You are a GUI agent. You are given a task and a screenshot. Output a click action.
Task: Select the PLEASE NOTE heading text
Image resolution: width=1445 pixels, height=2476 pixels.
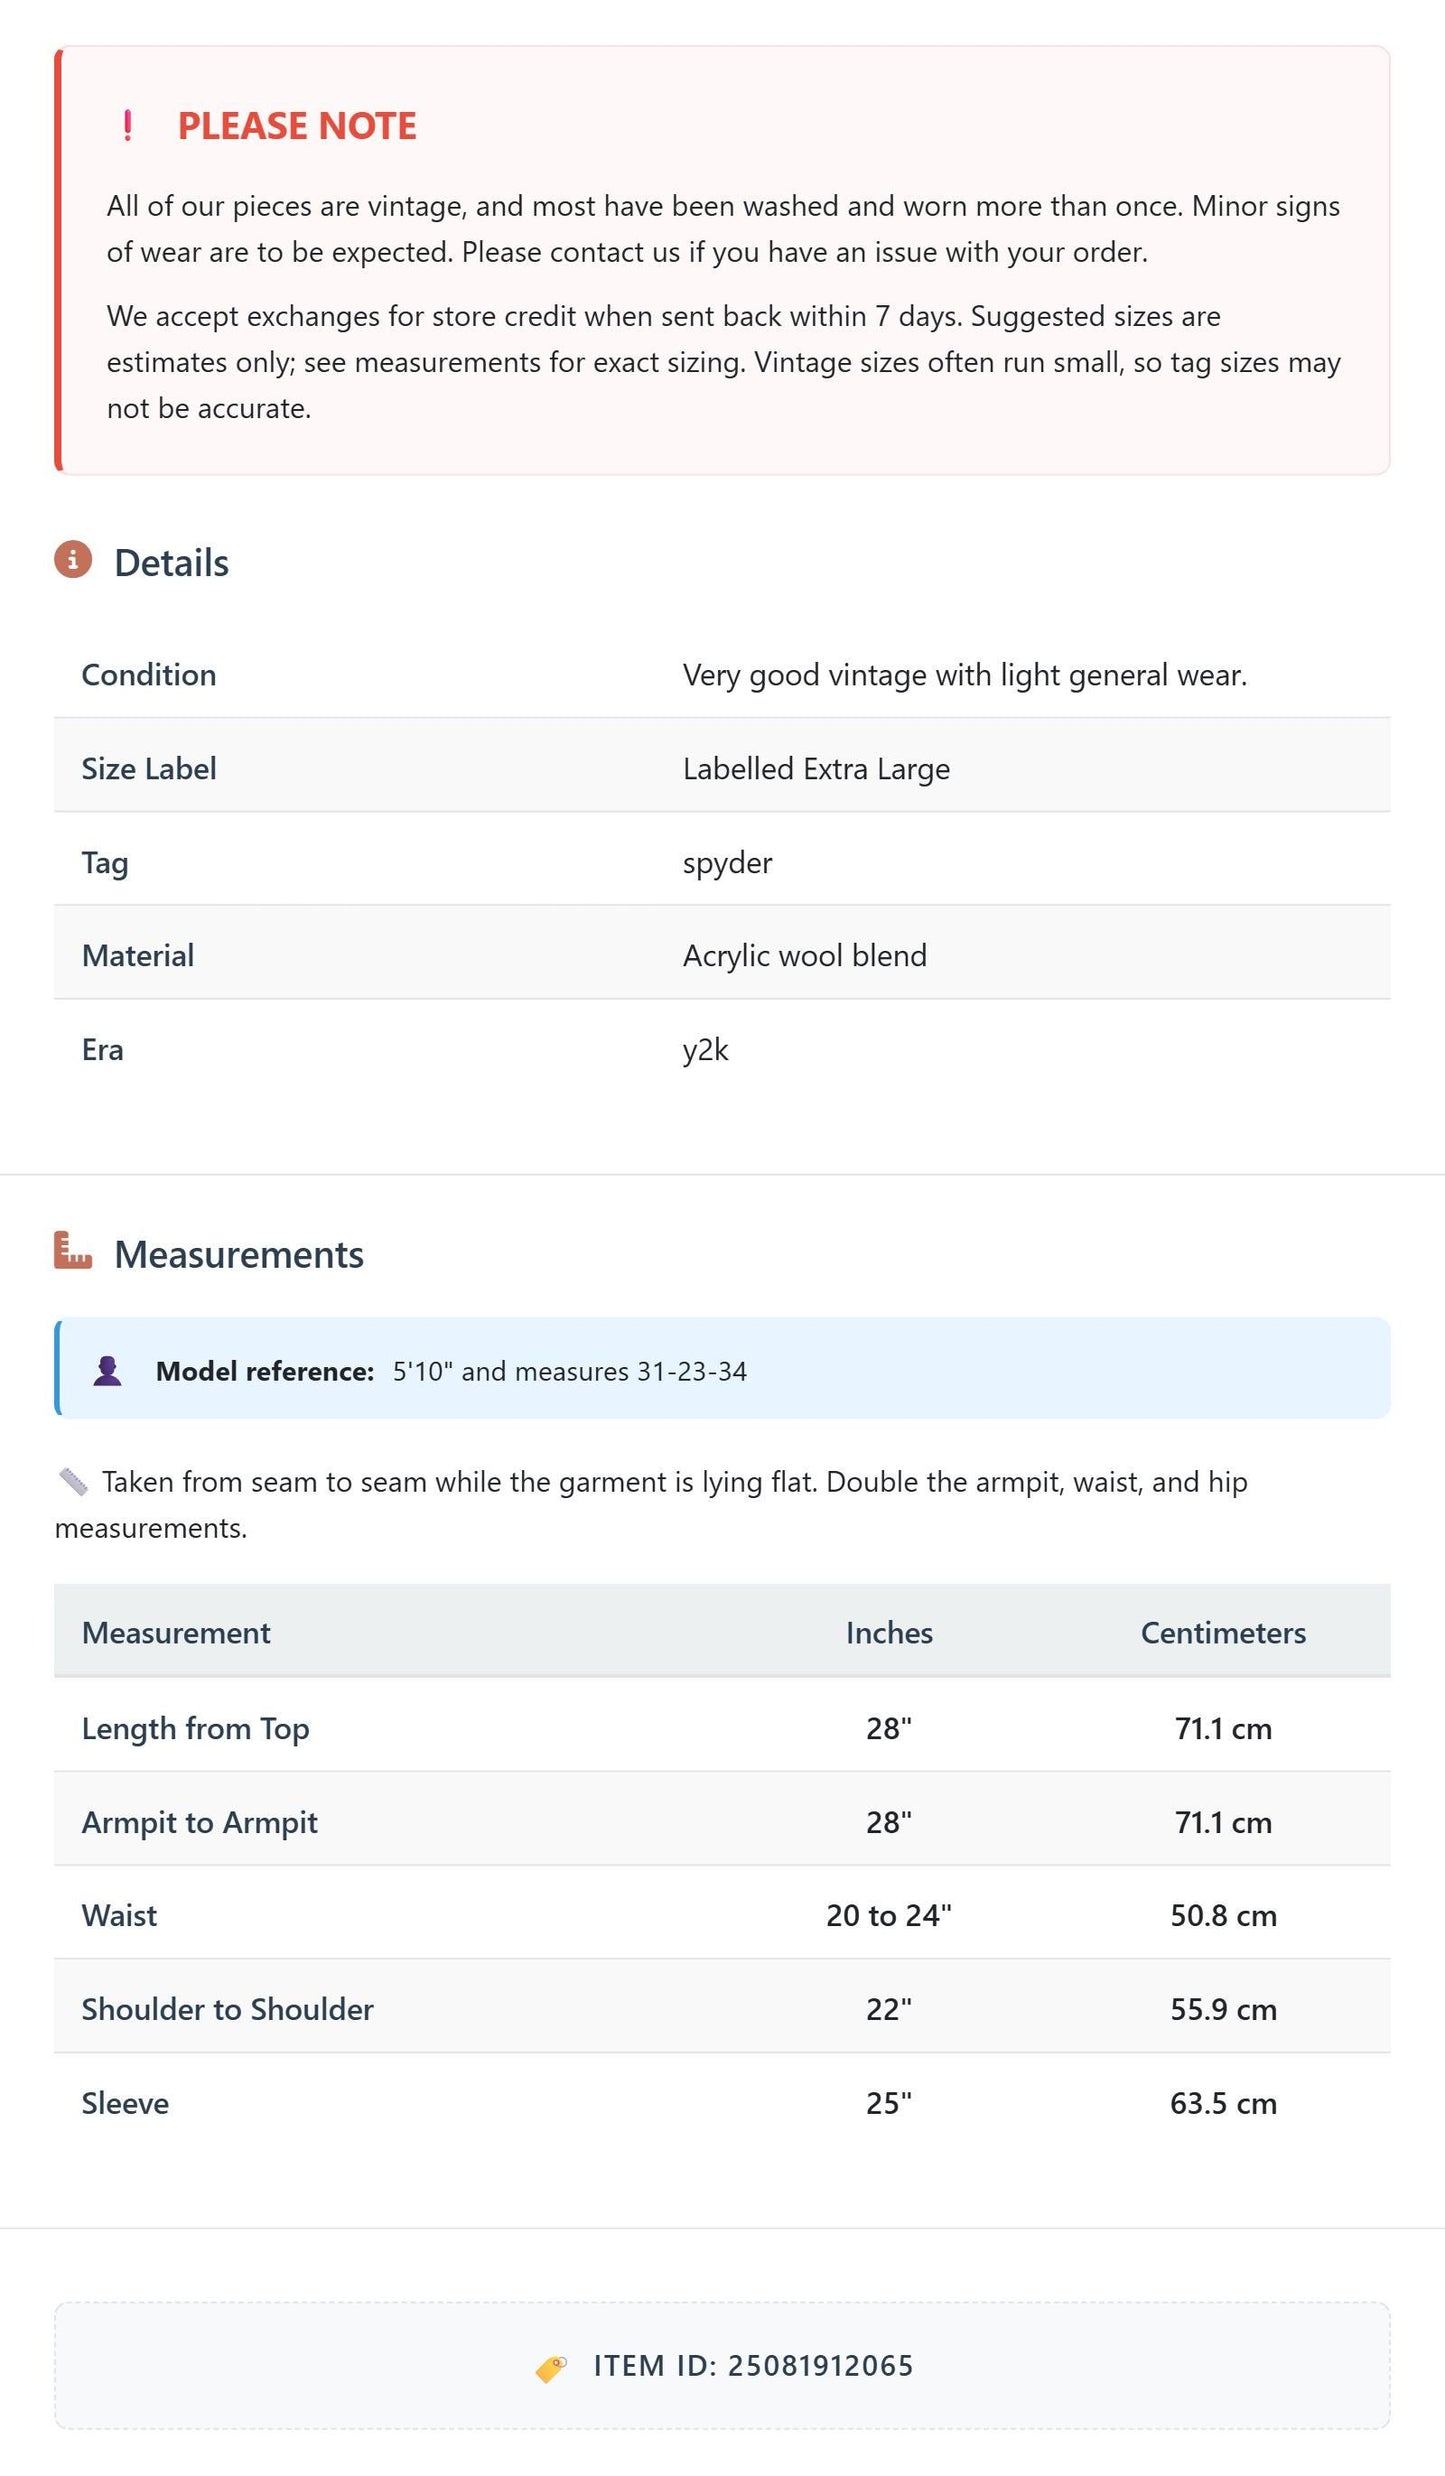[297, 126]
